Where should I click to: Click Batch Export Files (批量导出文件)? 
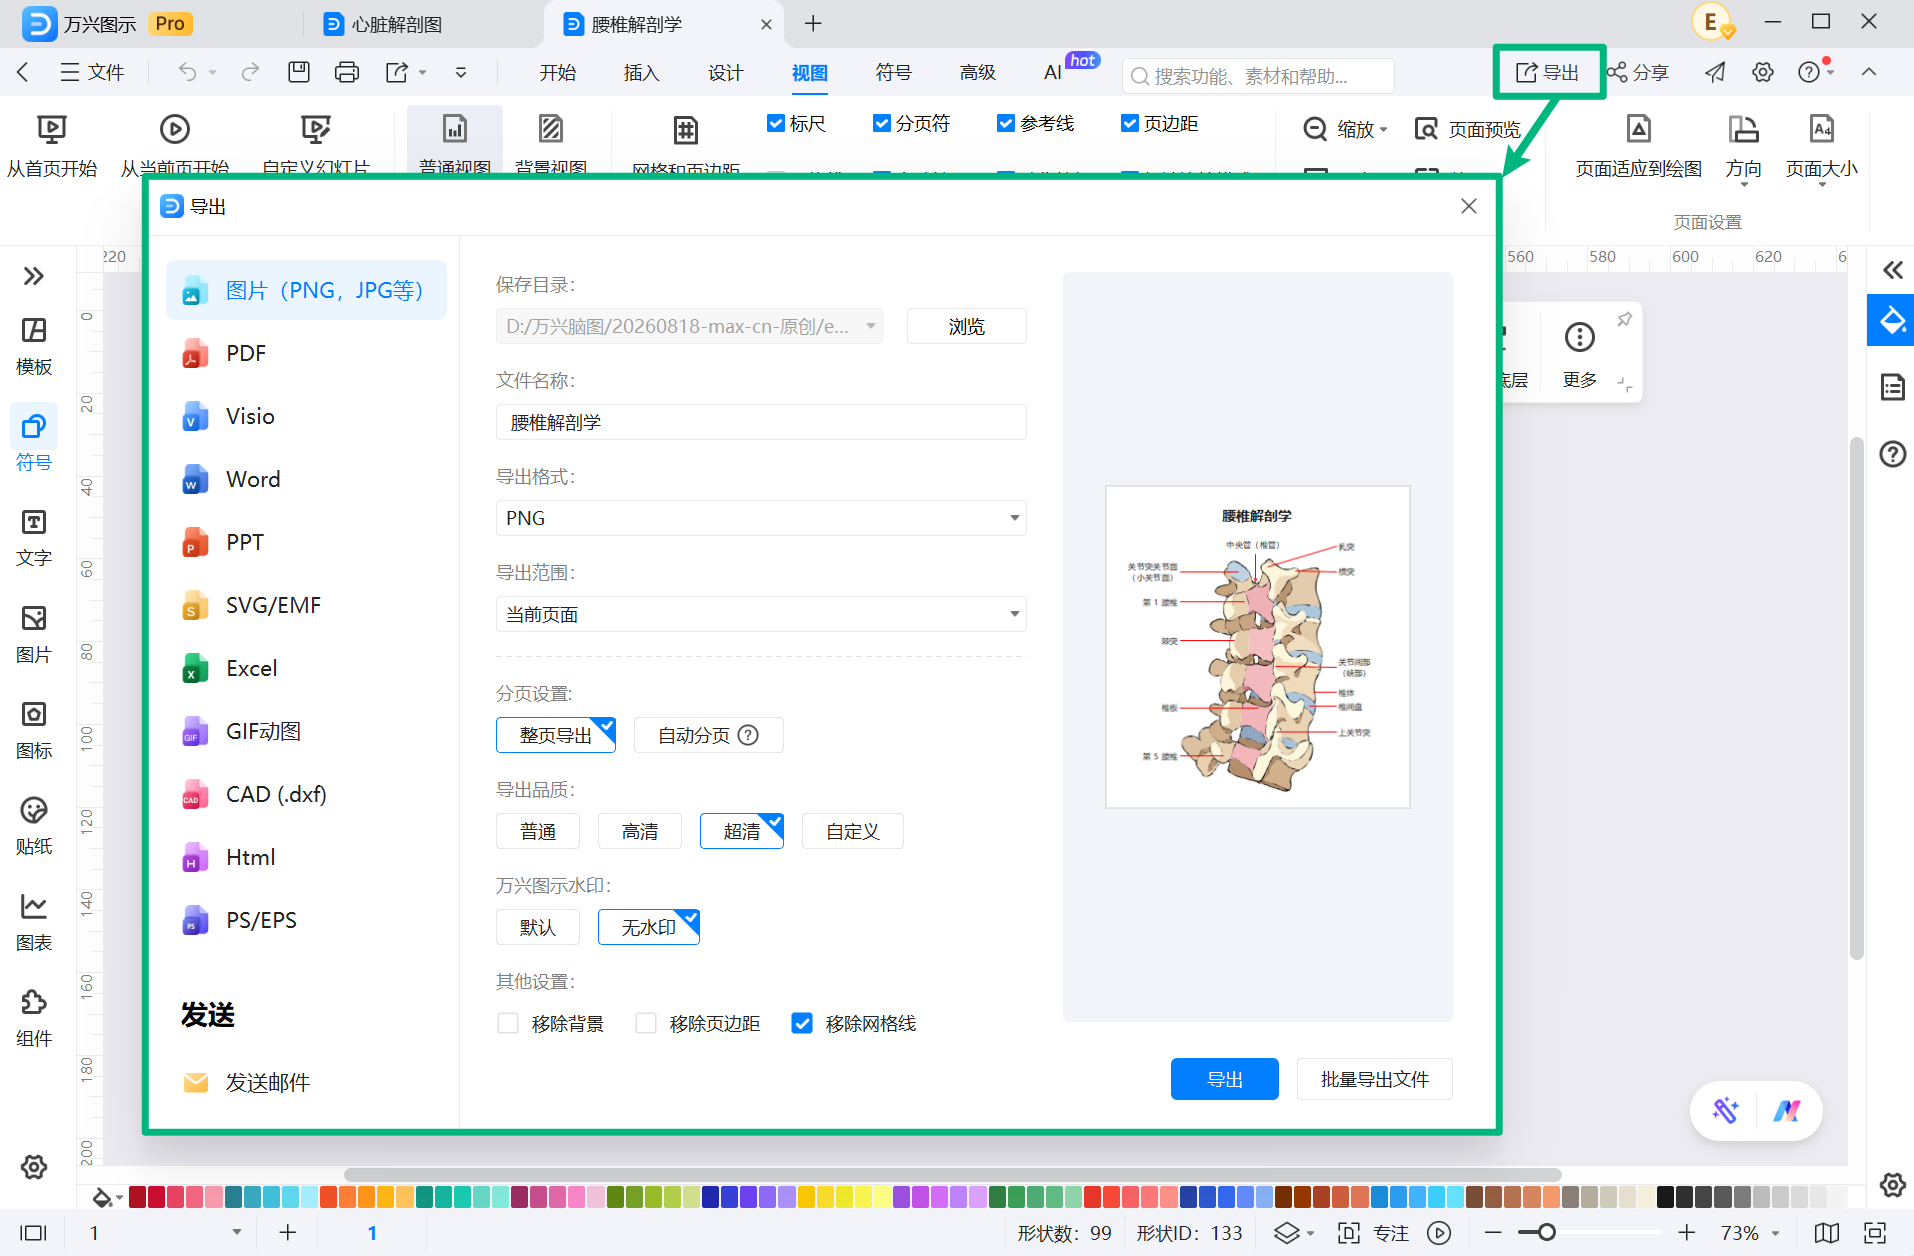coord(1375,1079)
